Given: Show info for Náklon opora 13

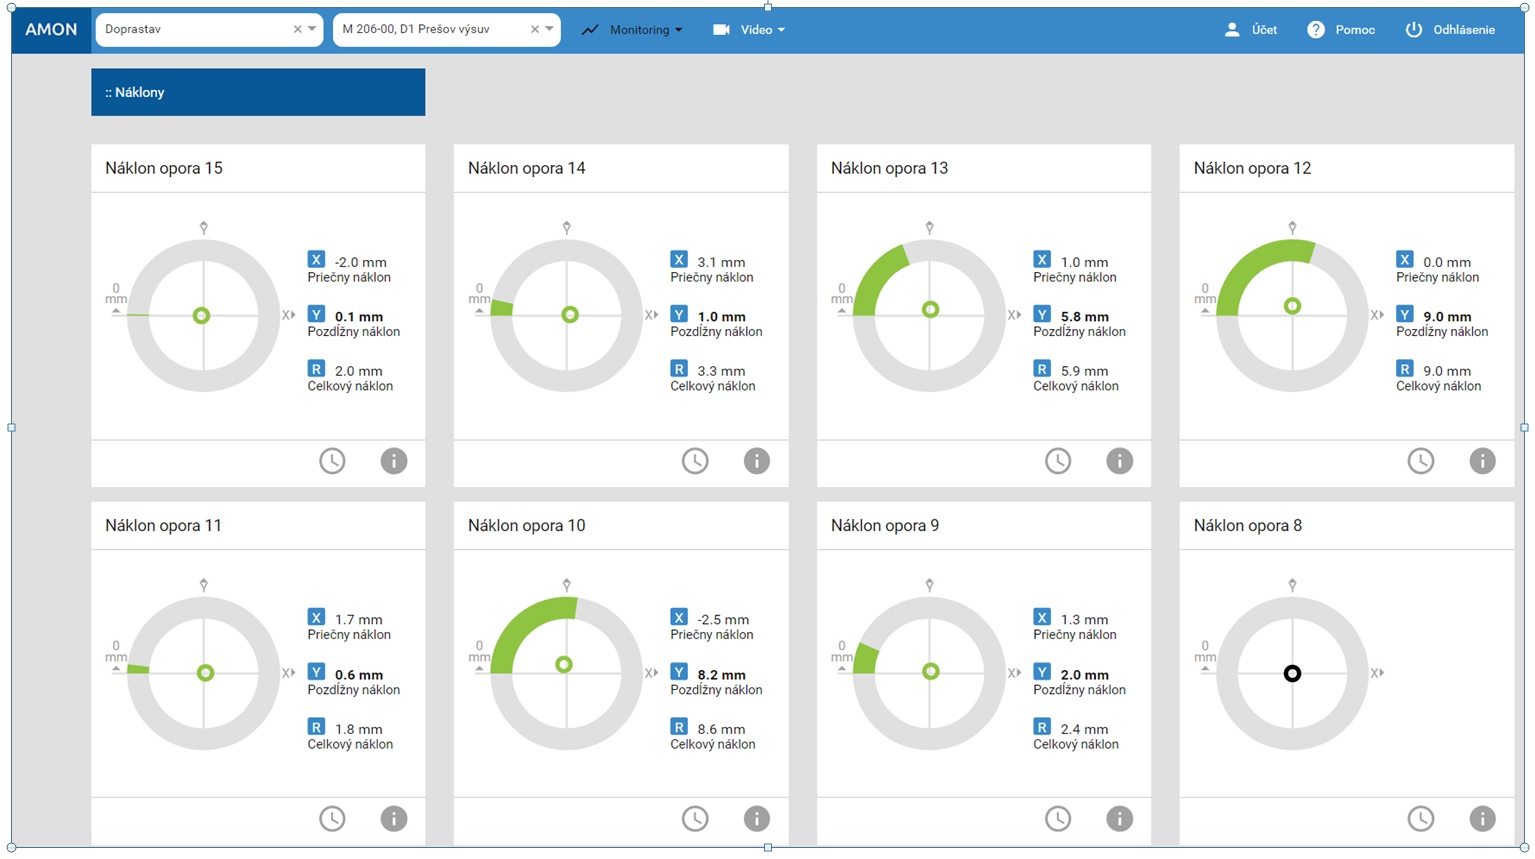Looking at the screenshot, I should 1120,461.
